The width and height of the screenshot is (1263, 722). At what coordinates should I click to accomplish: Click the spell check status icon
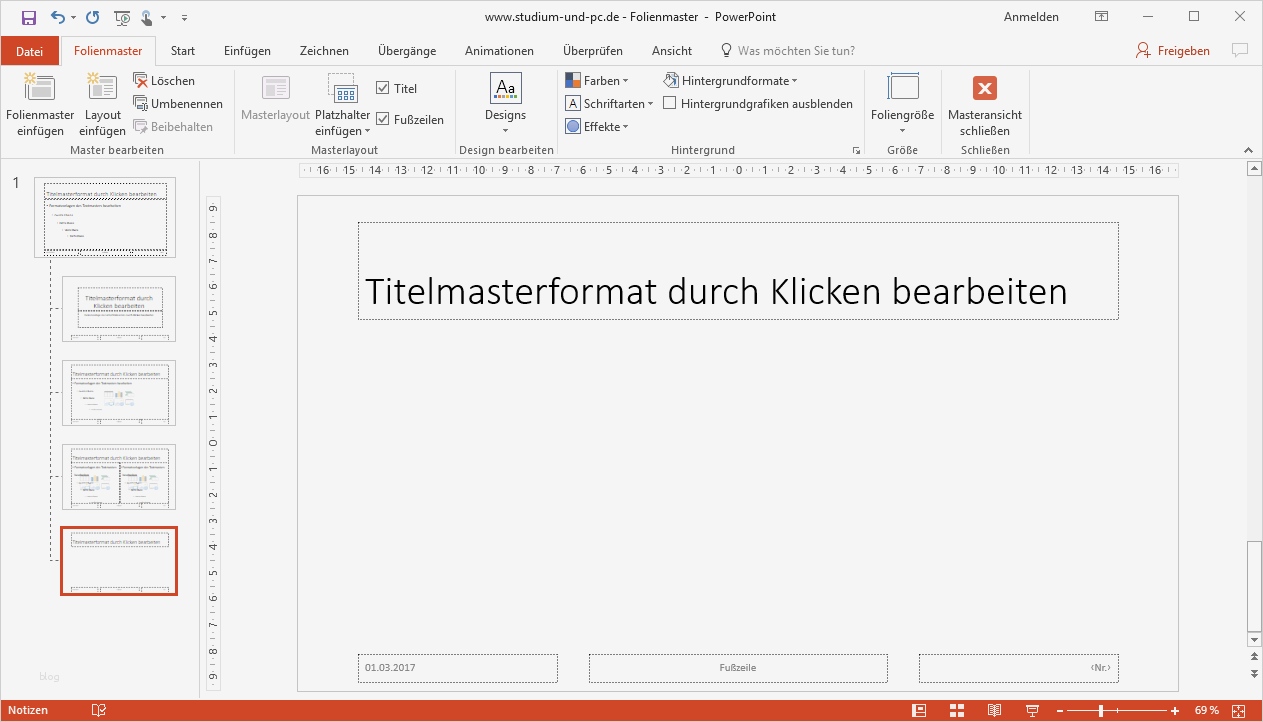[x=99, y=710]
